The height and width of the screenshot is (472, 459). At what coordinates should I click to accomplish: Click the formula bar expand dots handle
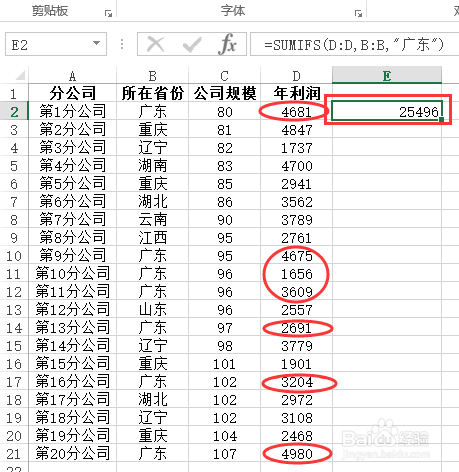[x=122, y=44]
